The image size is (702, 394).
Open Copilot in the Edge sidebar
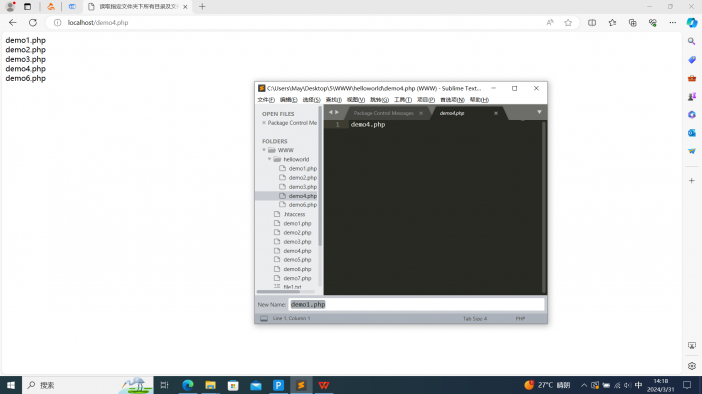(692, 22)
